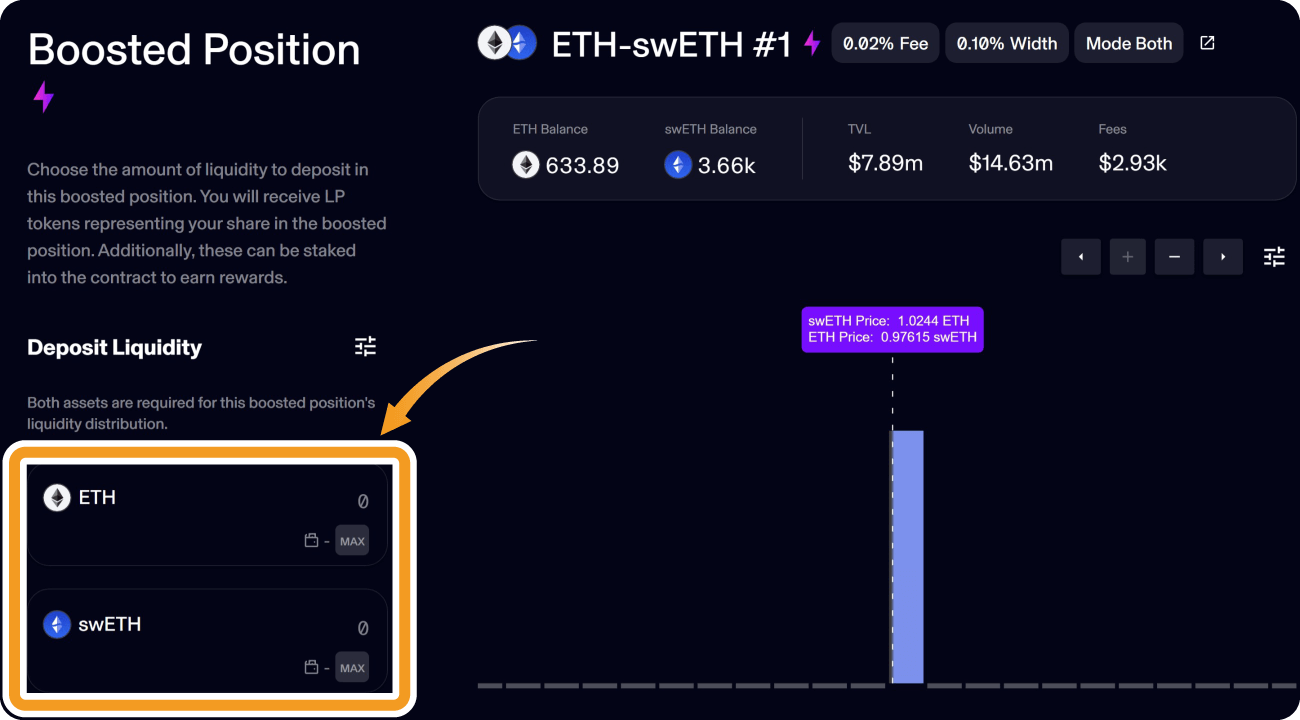Click the swETH amount input field
Screen dimensions: 1300x720
pos(207,641)
